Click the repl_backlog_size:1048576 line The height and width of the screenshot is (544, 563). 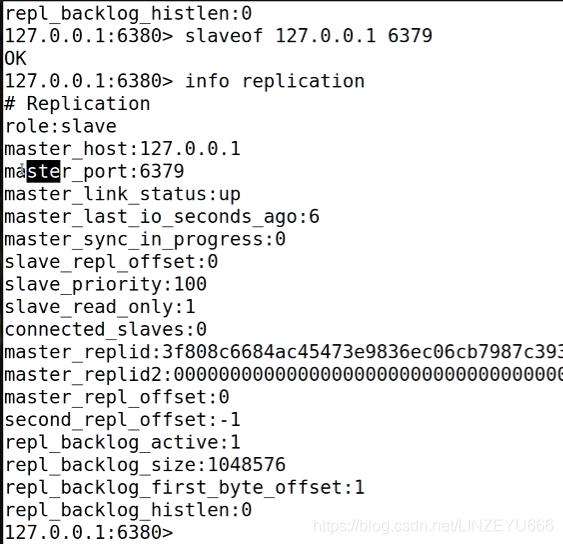tap(145, 465)
